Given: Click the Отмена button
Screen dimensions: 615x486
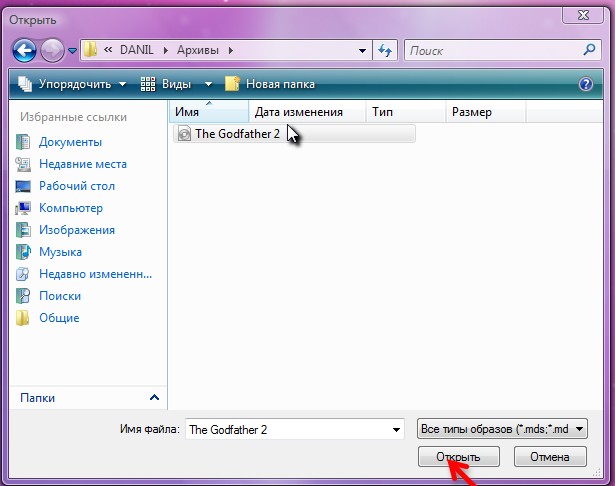Looking at the screenshot, I should tap(550, 457).
